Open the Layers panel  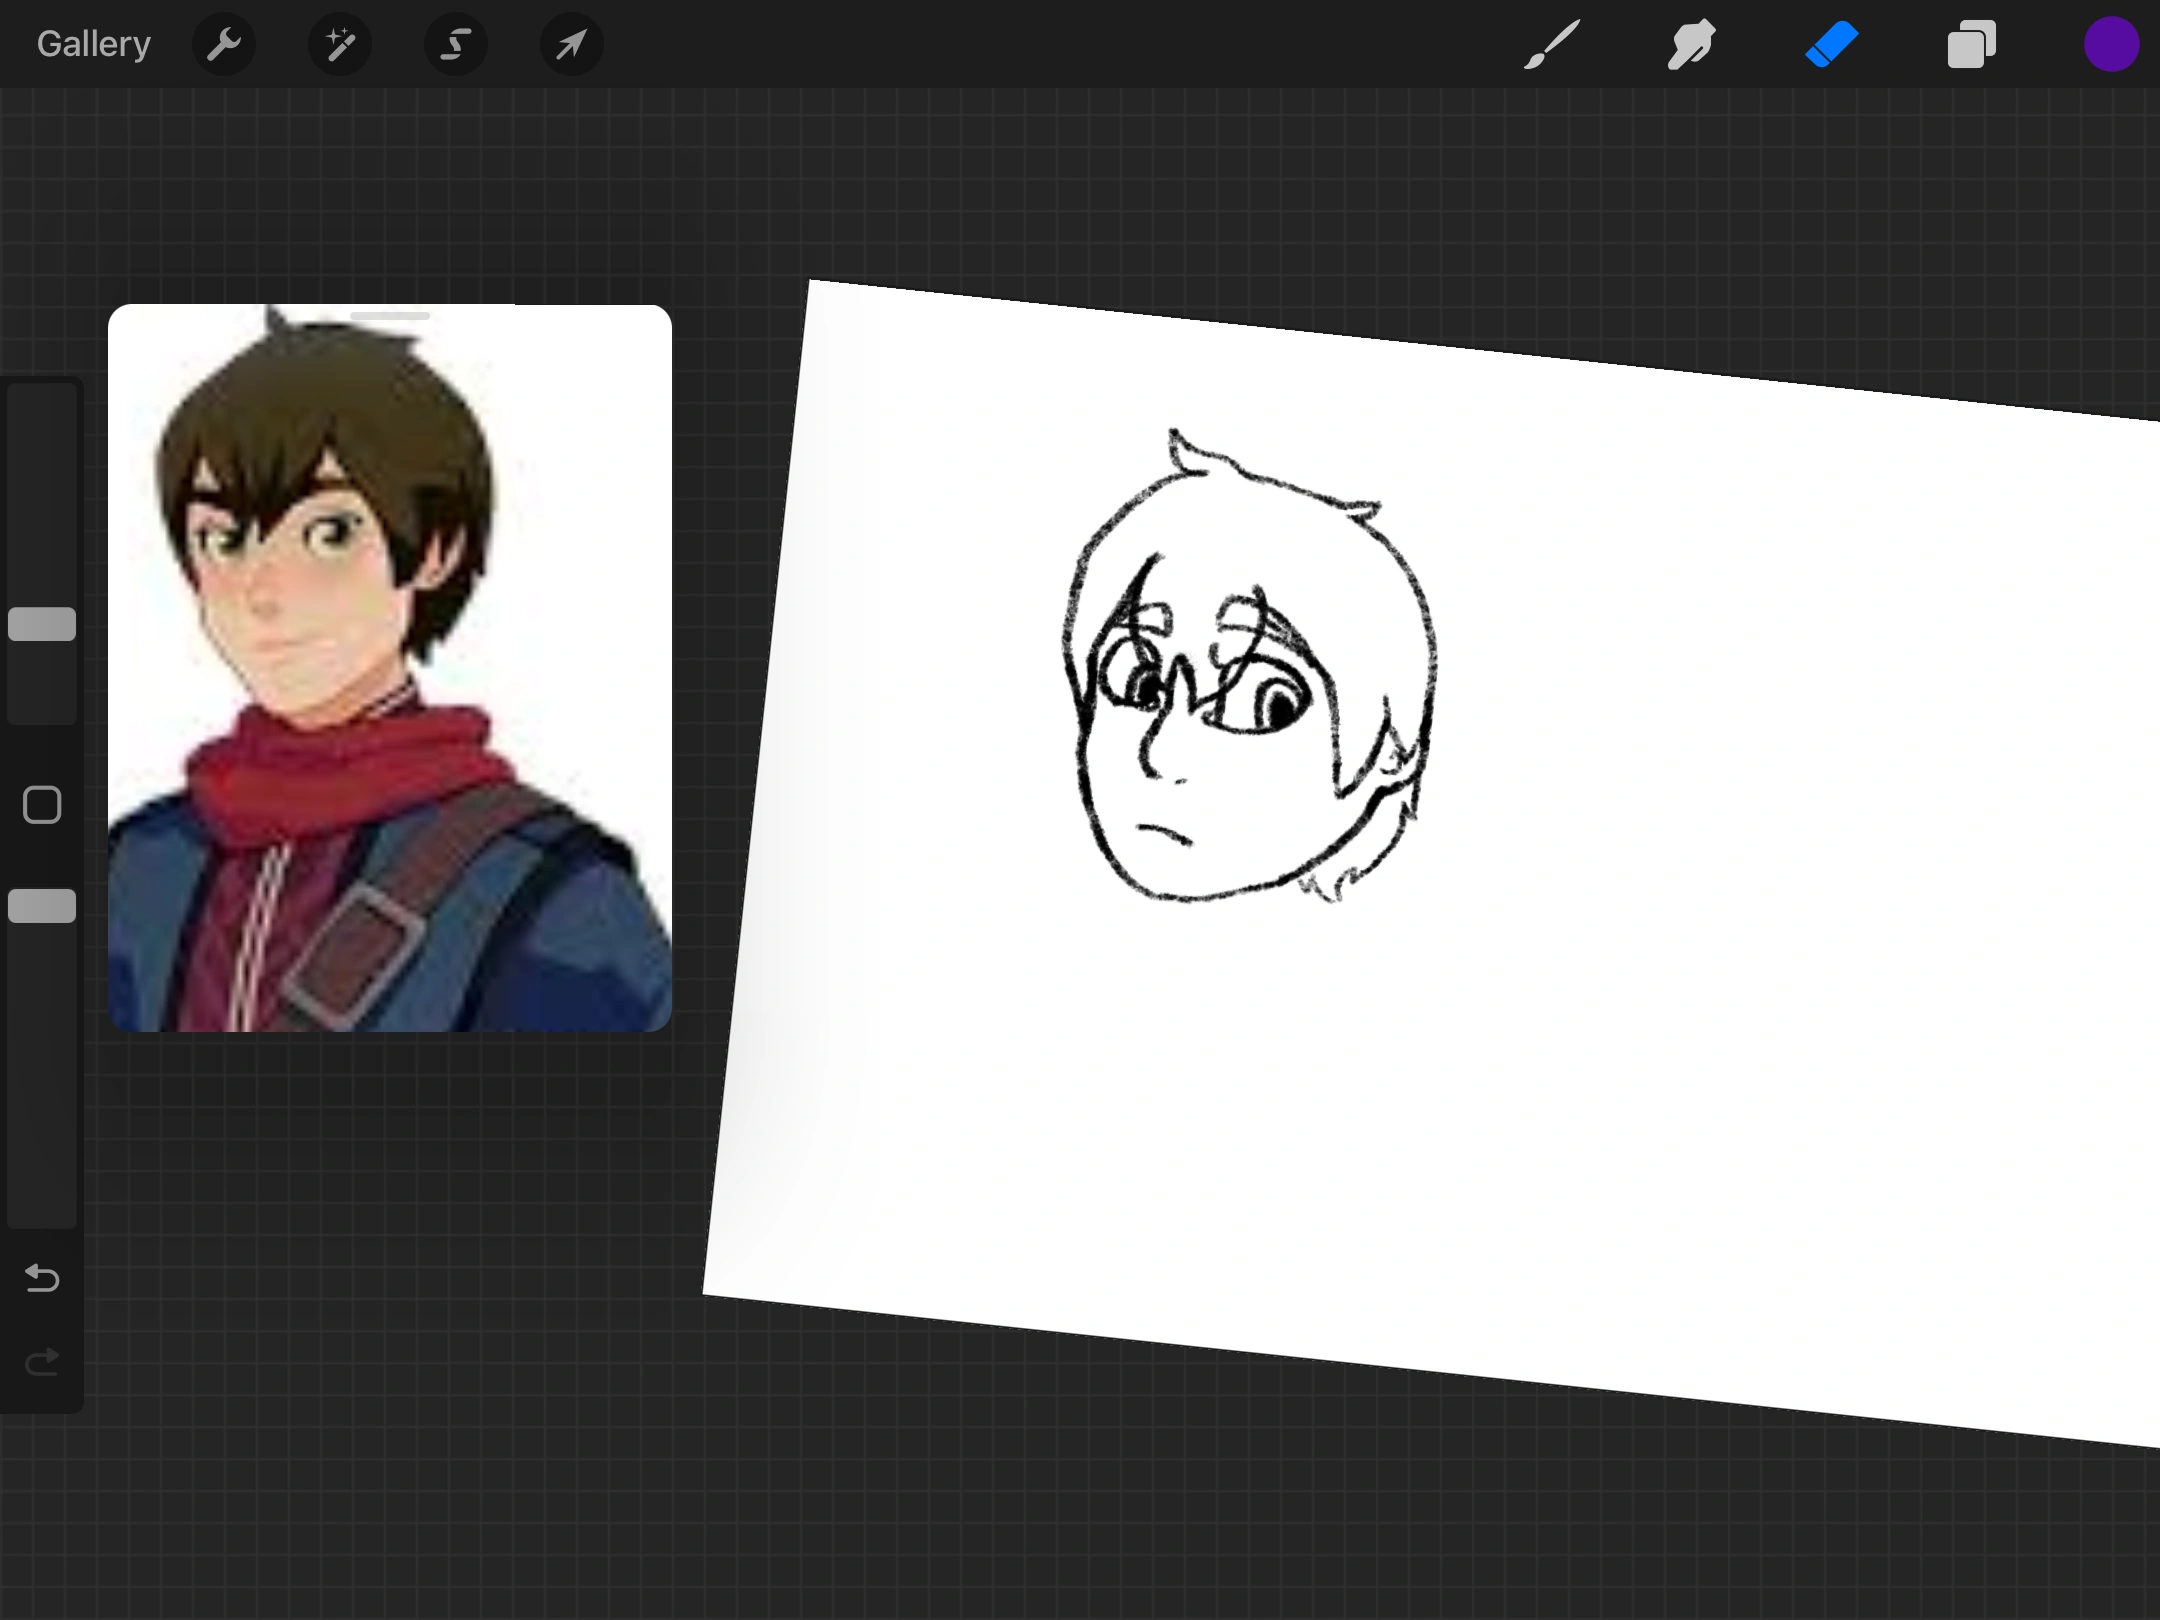tap(1971, 44)
